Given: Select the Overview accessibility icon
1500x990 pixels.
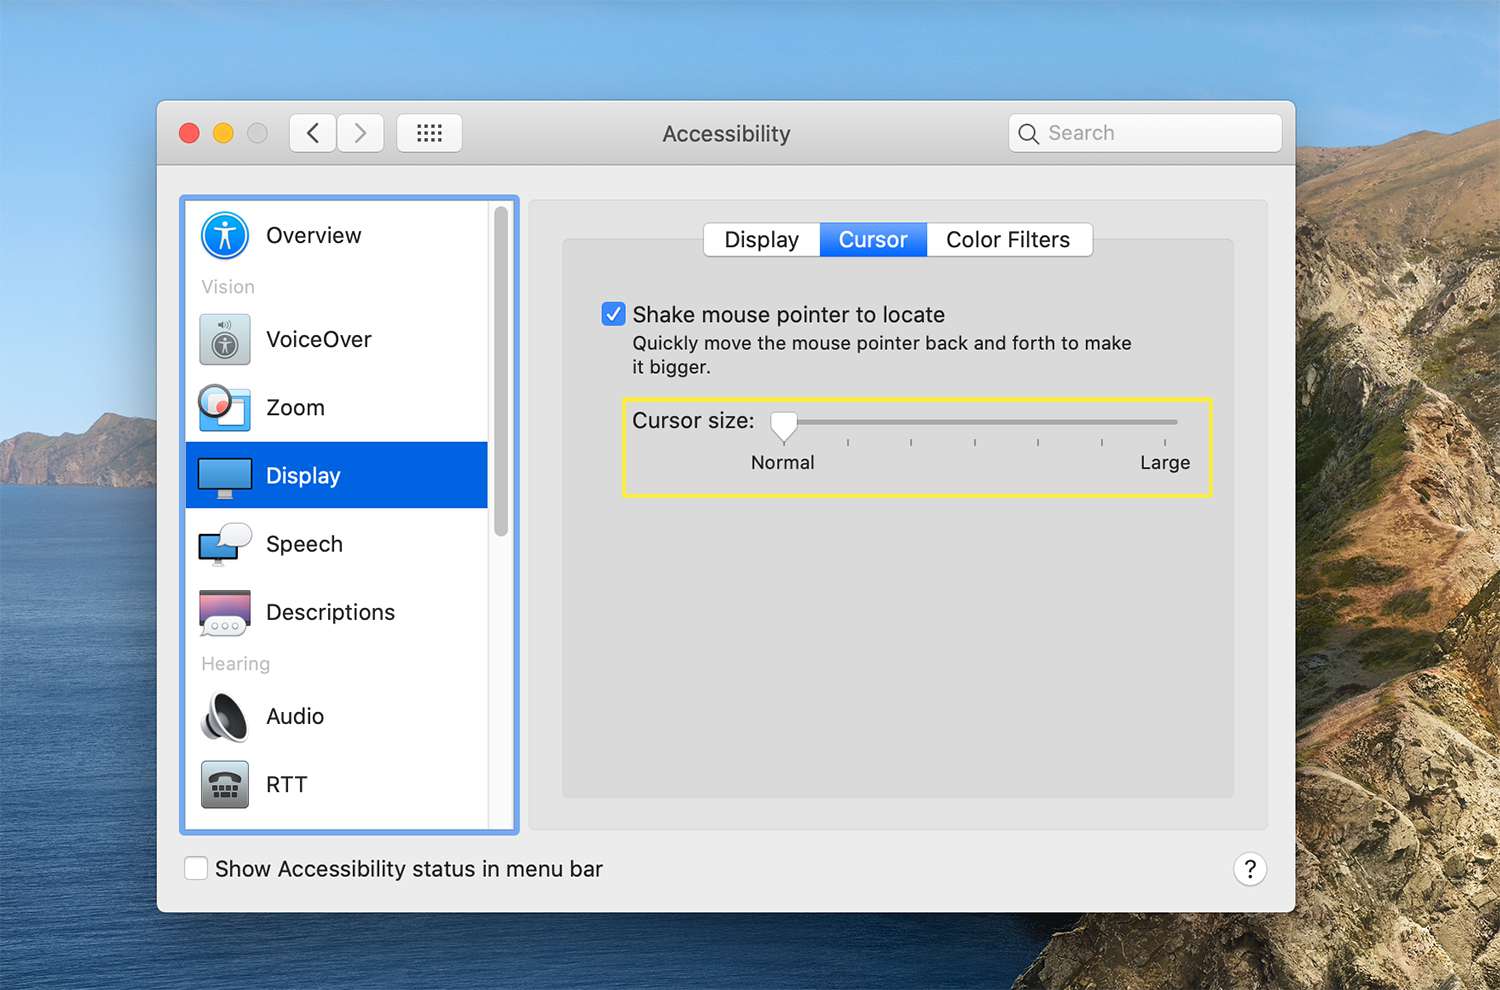Looking at the screenshot, I should 225,236.
